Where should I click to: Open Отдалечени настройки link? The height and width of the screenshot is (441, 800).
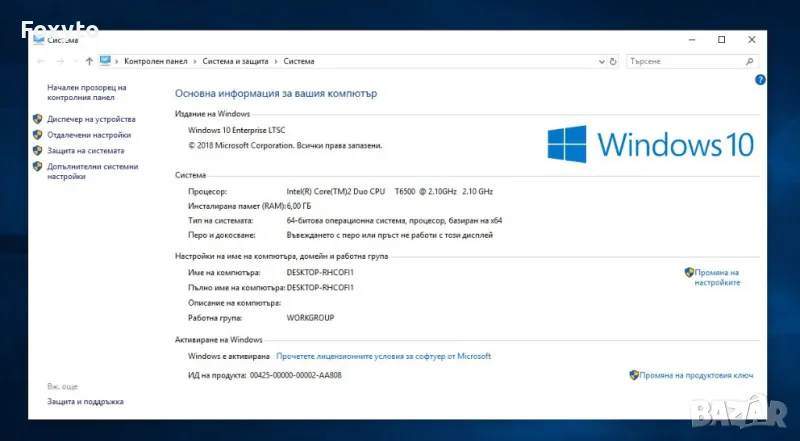pyautogui.click(x=88, y=135)
